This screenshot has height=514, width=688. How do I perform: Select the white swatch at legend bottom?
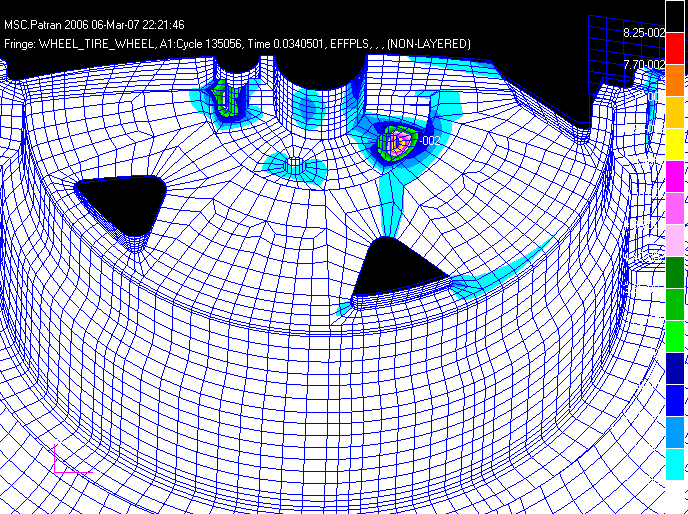[x=676, y=496]
